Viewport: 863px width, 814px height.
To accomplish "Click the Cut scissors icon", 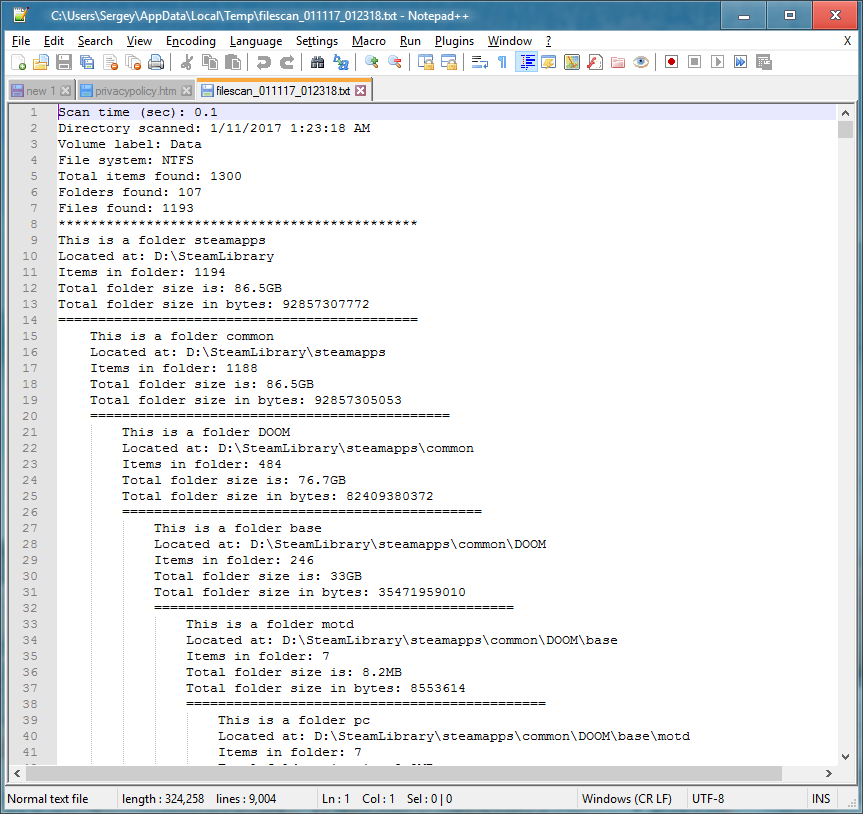I will (x=187, y=62).
